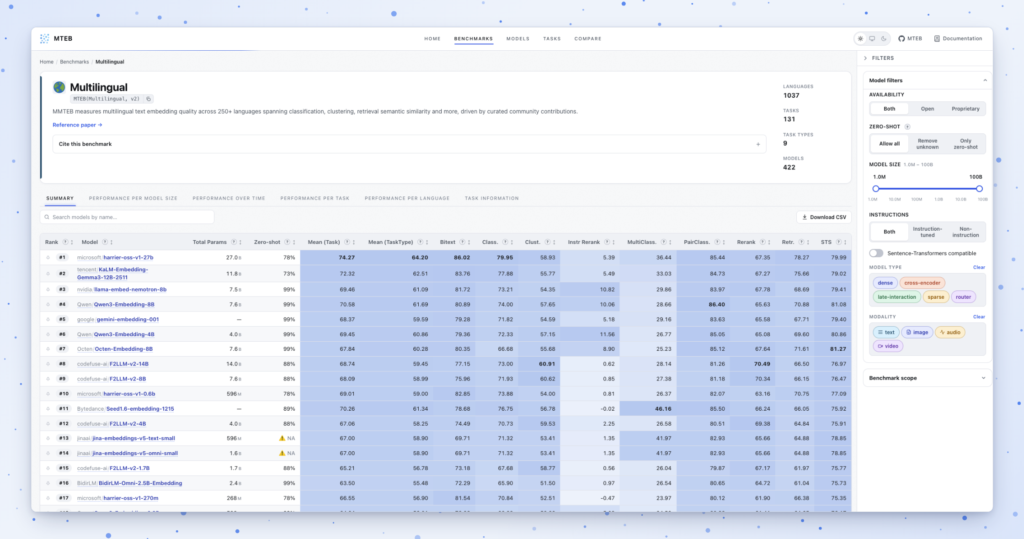The height and width of the screenshot is (539, 1024).
Task: Clear the Model type filter
Action: click(979, 267)
